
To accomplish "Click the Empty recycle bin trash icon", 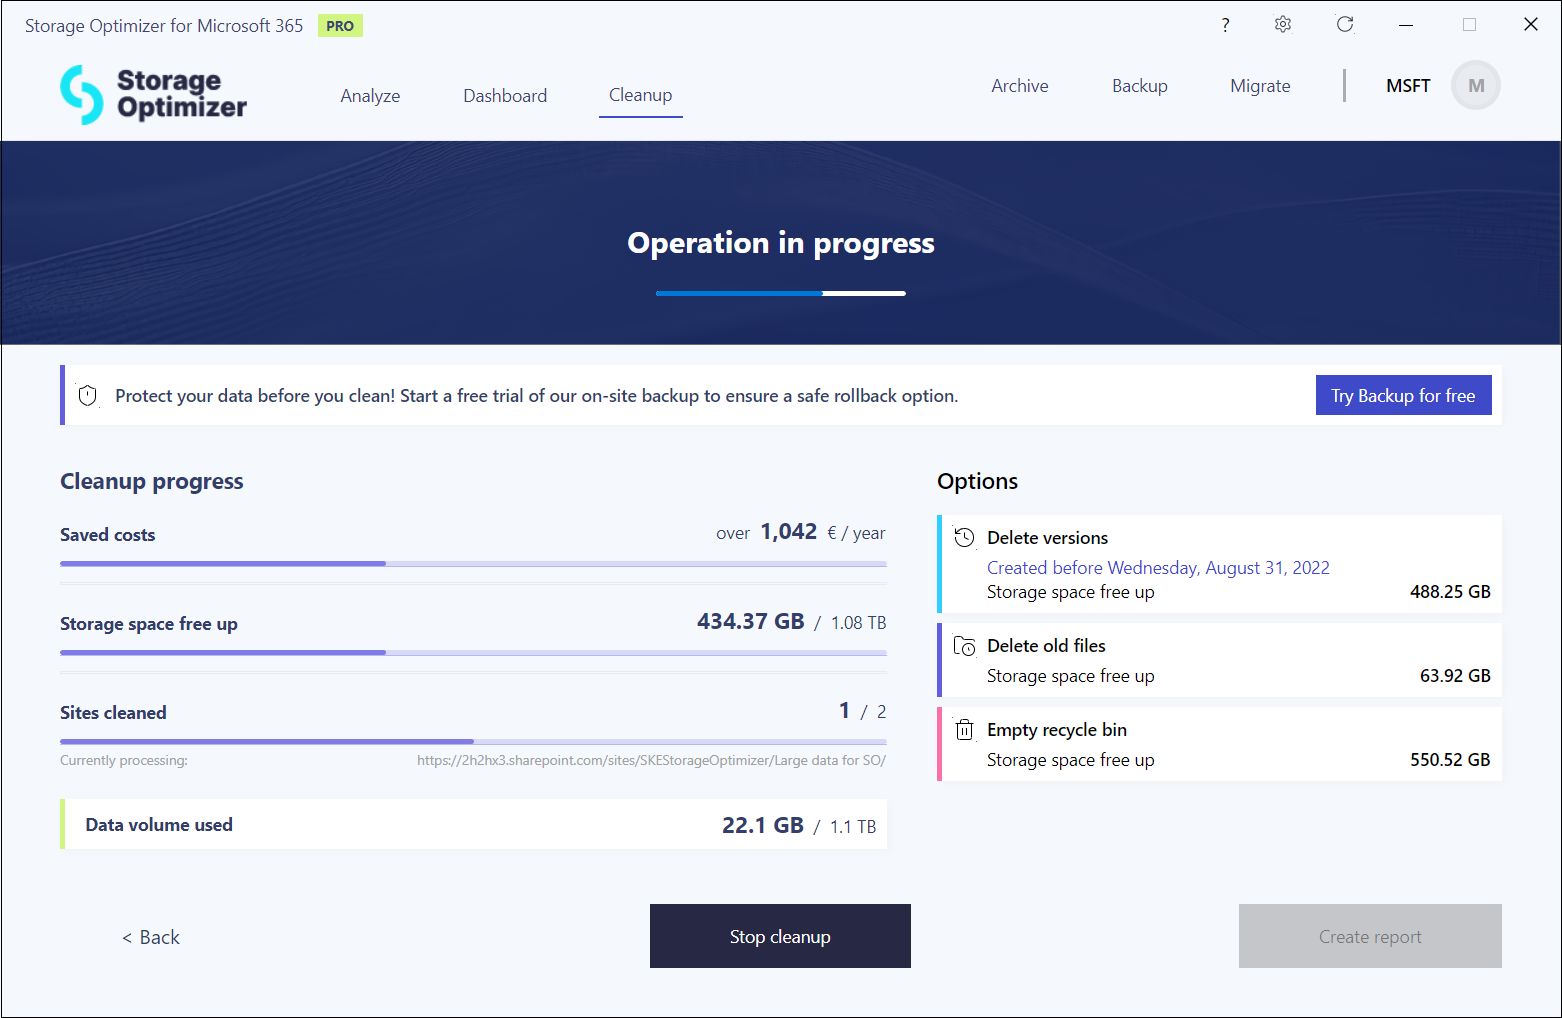I will [964, 730].
